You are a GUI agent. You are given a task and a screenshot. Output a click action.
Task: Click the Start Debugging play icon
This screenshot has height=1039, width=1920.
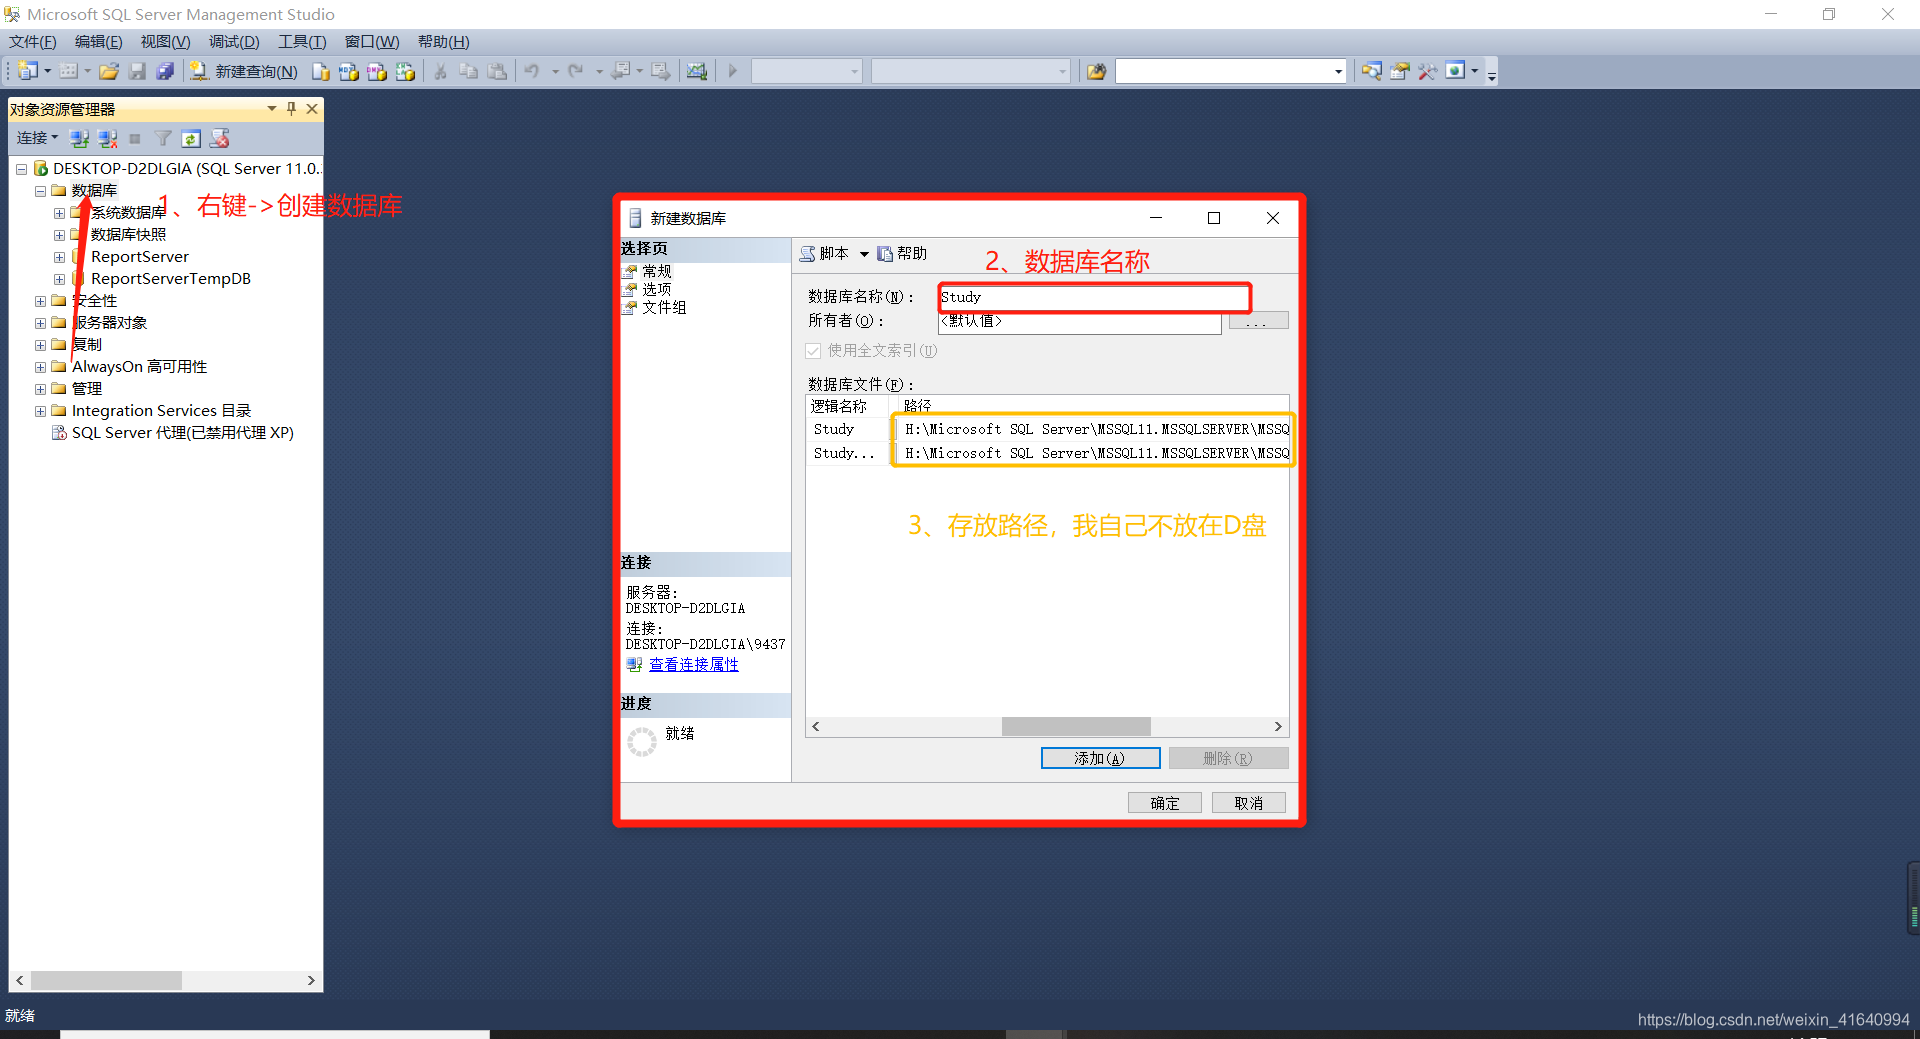click(x=733, y=71)
